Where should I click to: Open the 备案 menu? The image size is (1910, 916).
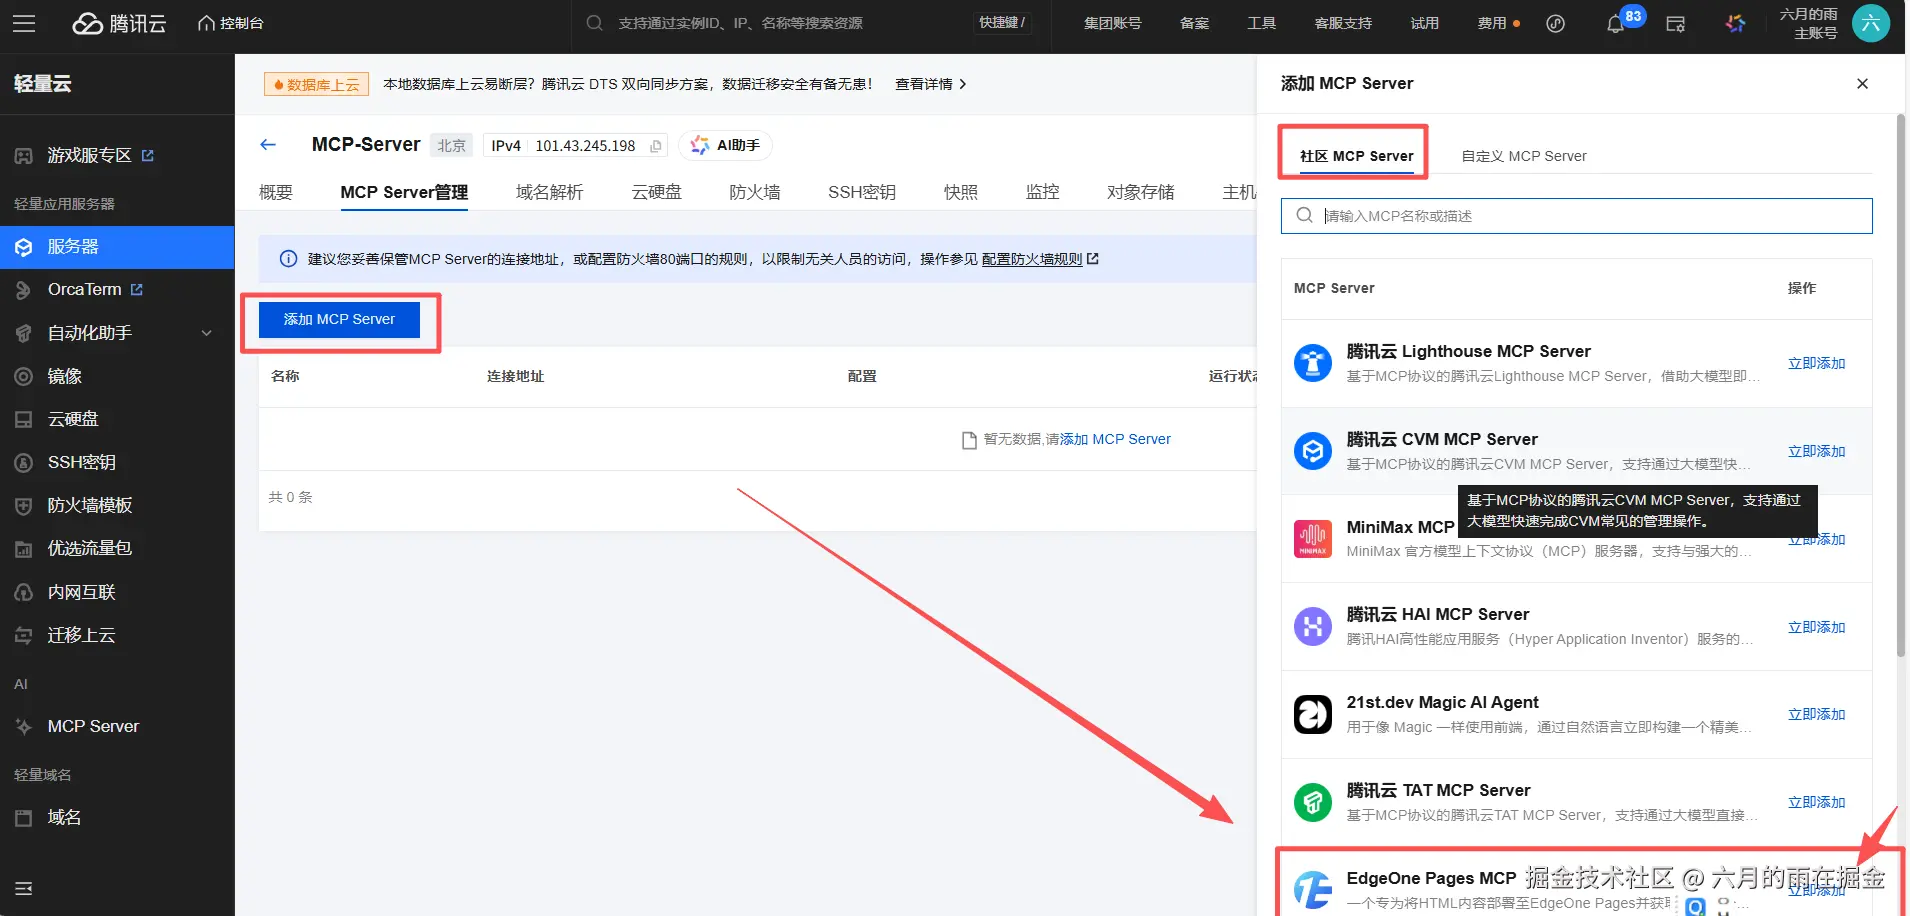[1194, 23]
